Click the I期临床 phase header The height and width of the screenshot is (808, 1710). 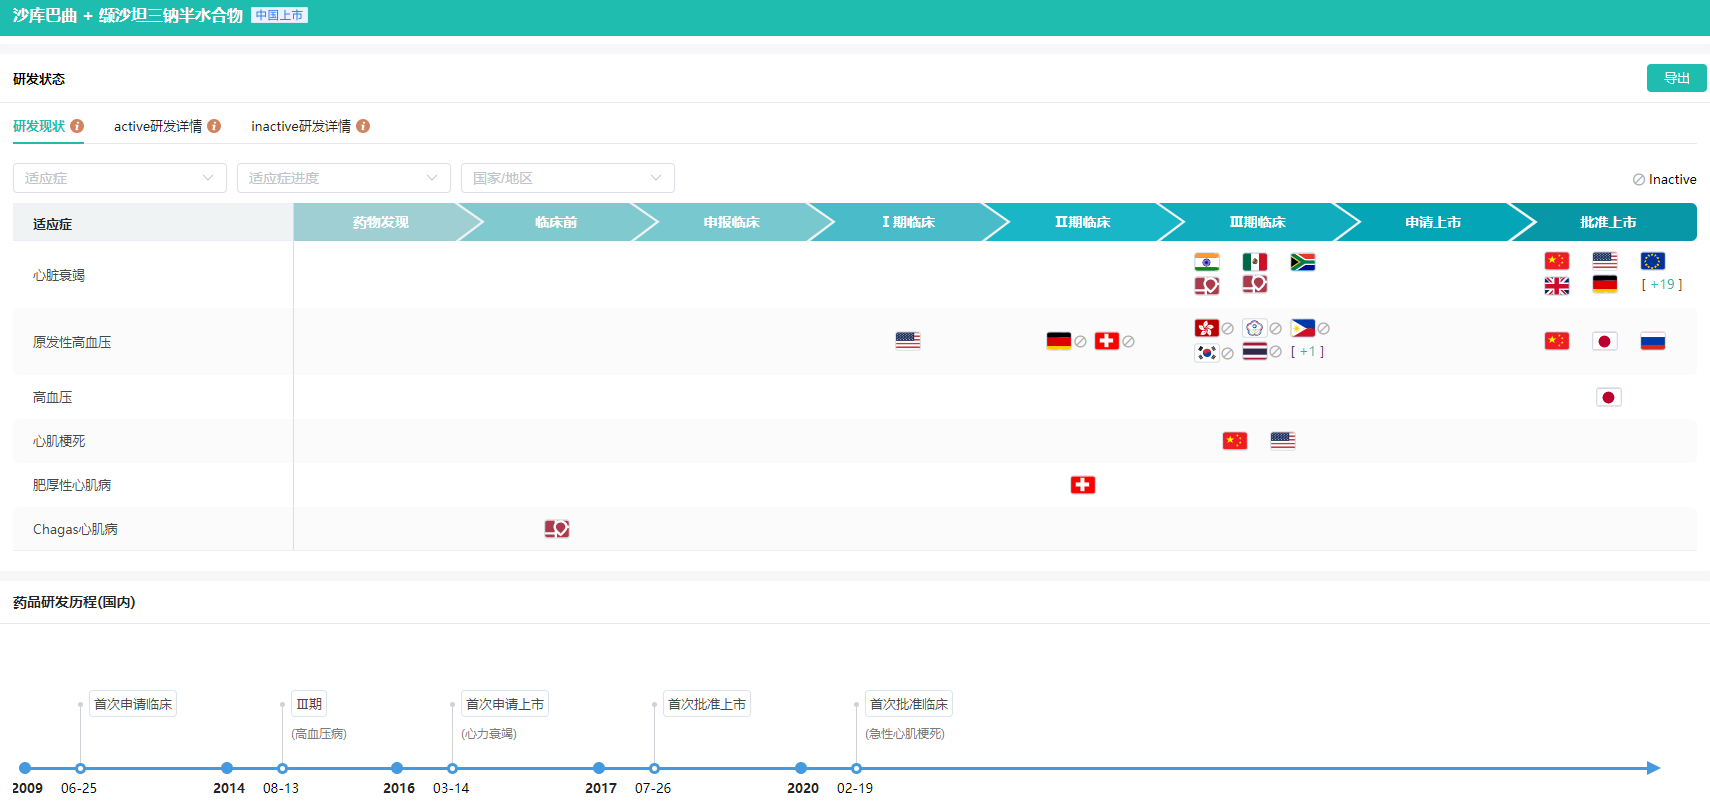point(908,222)
